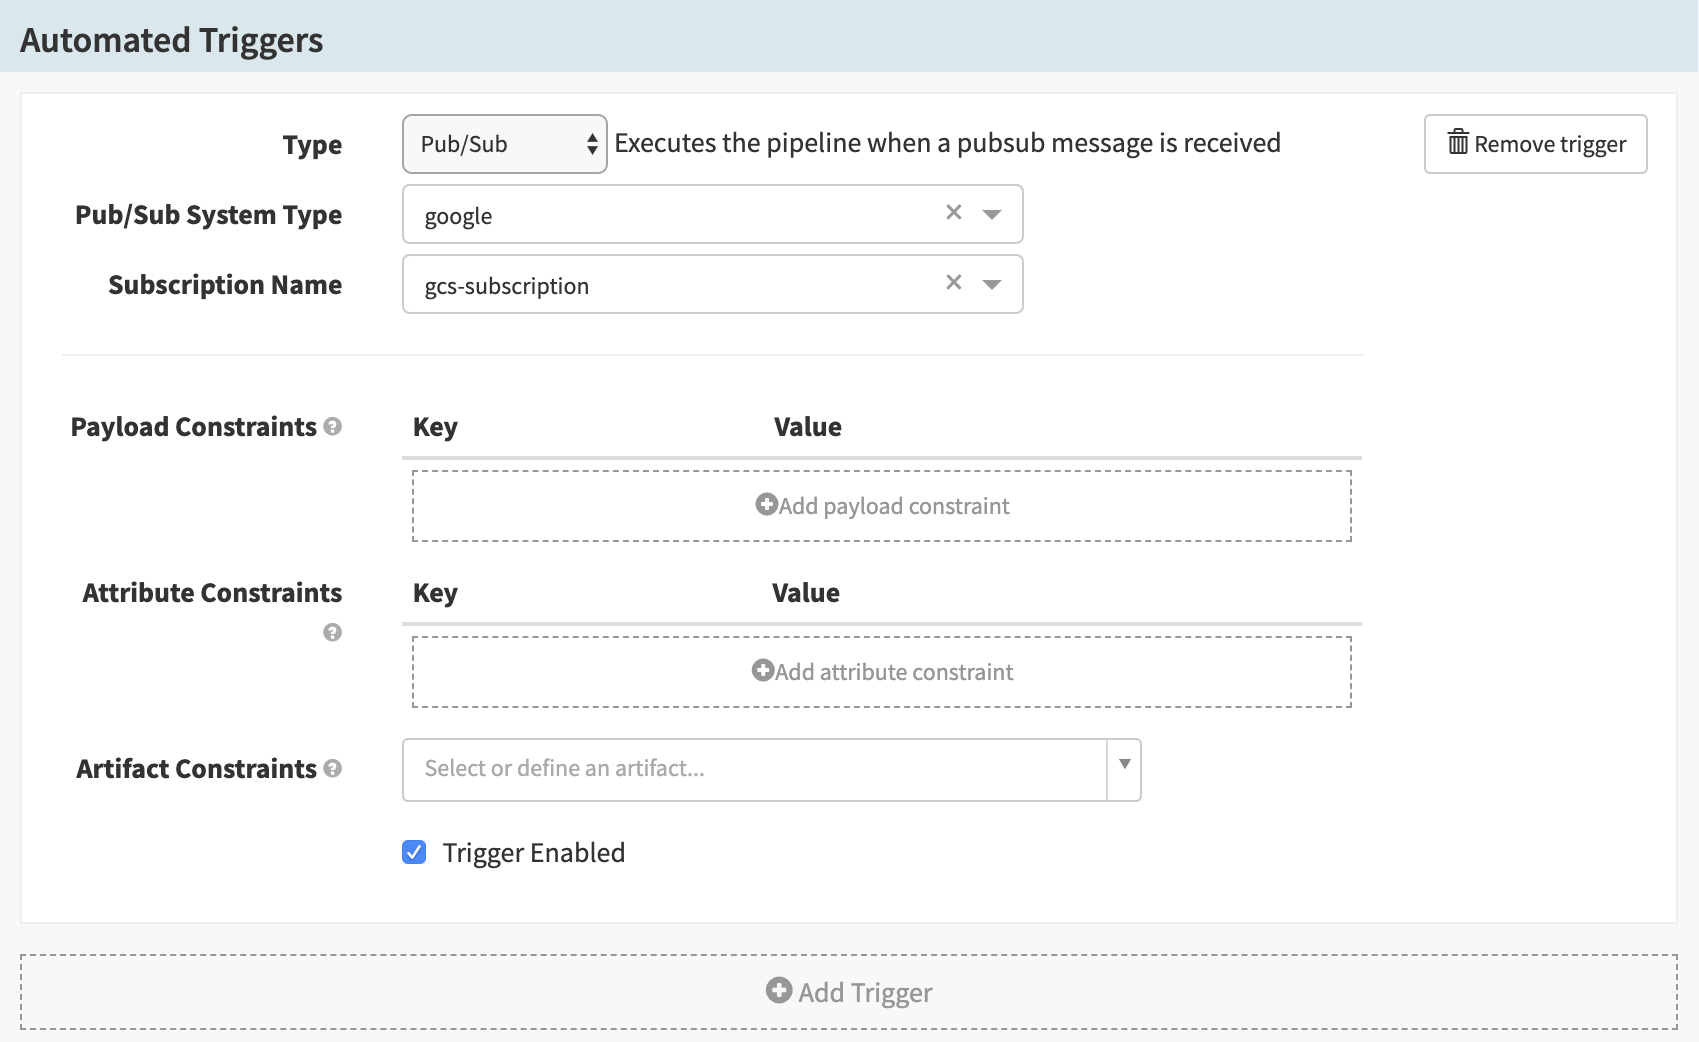Uncheck the Trigger Enabled checkbox

tap(414, 852)
